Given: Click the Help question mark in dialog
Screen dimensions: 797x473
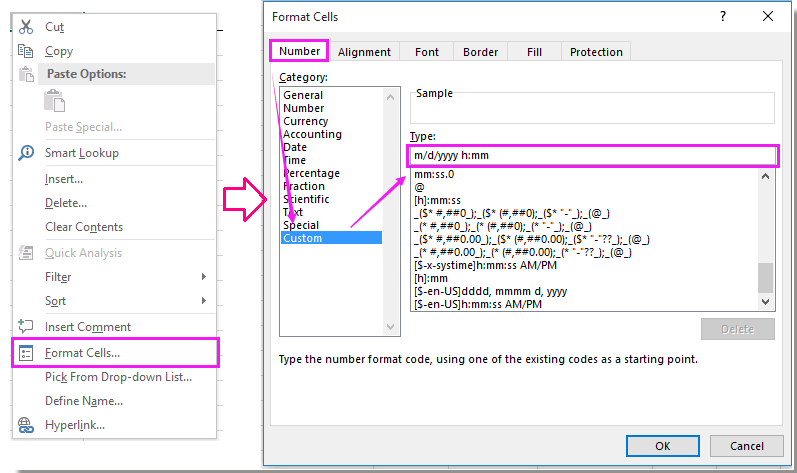Looking at the screenshot, I should point(722,17).
